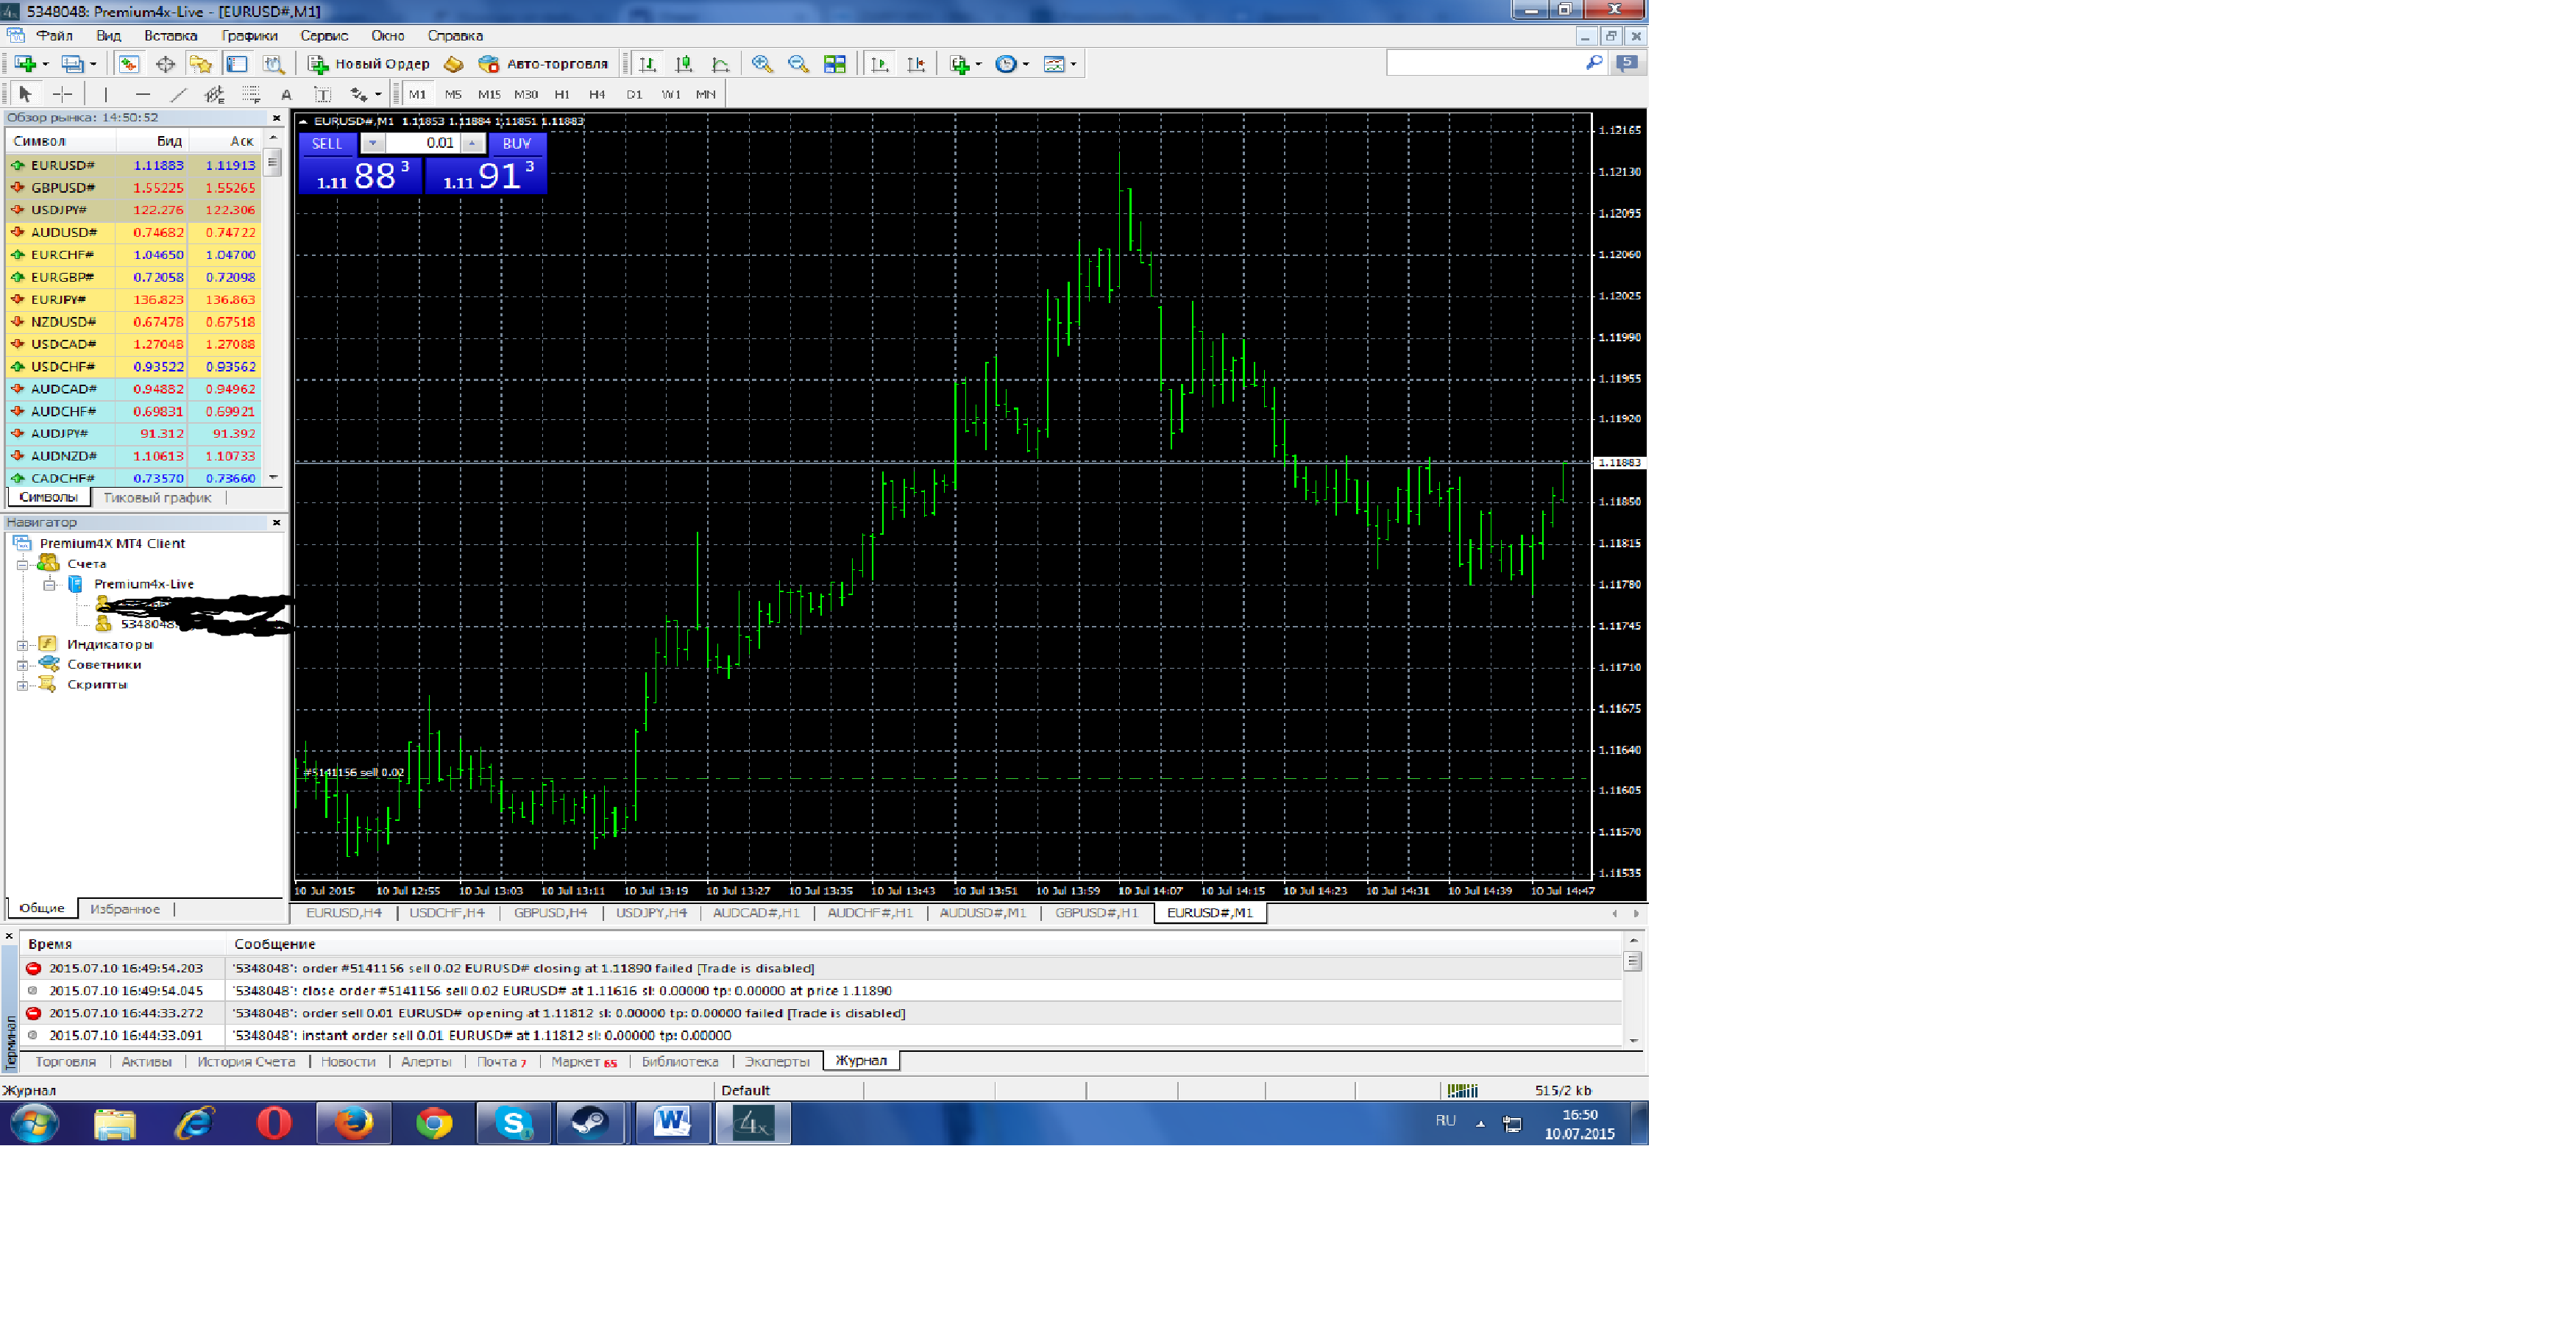
Task: Open the Сервис menu
Action: [x=324, y=36]
